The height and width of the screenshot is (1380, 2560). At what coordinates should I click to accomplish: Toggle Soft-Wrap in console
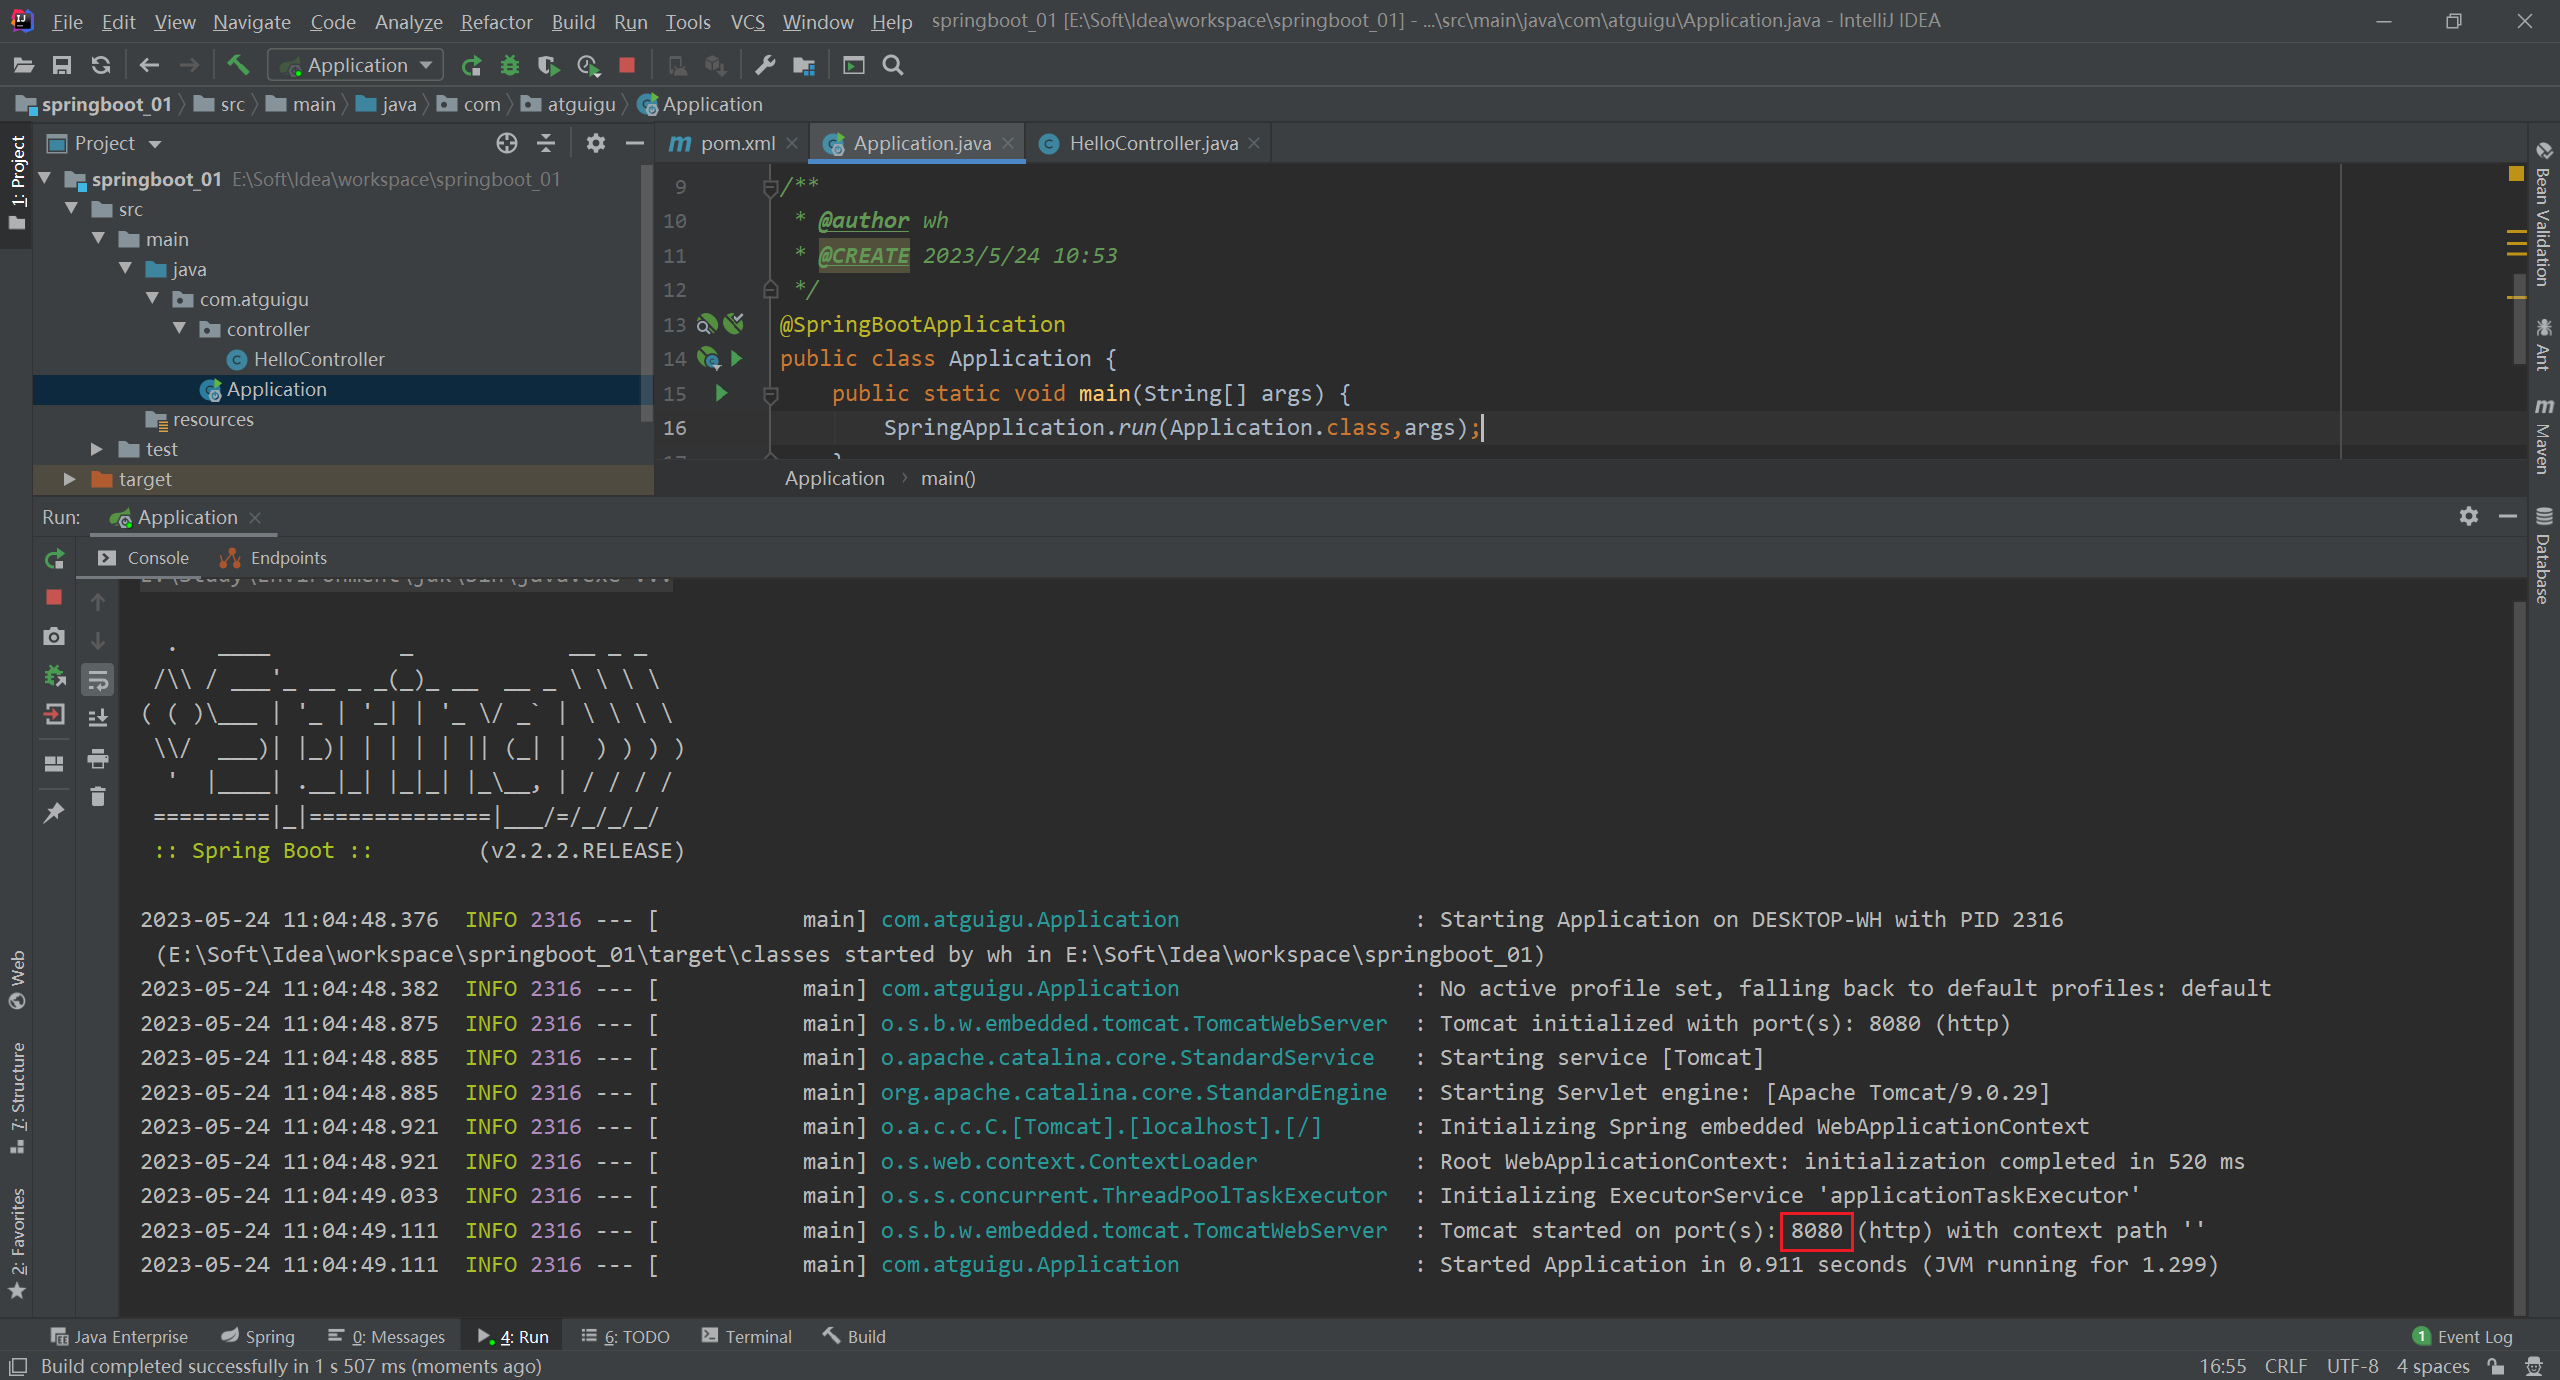pos(98,680)
